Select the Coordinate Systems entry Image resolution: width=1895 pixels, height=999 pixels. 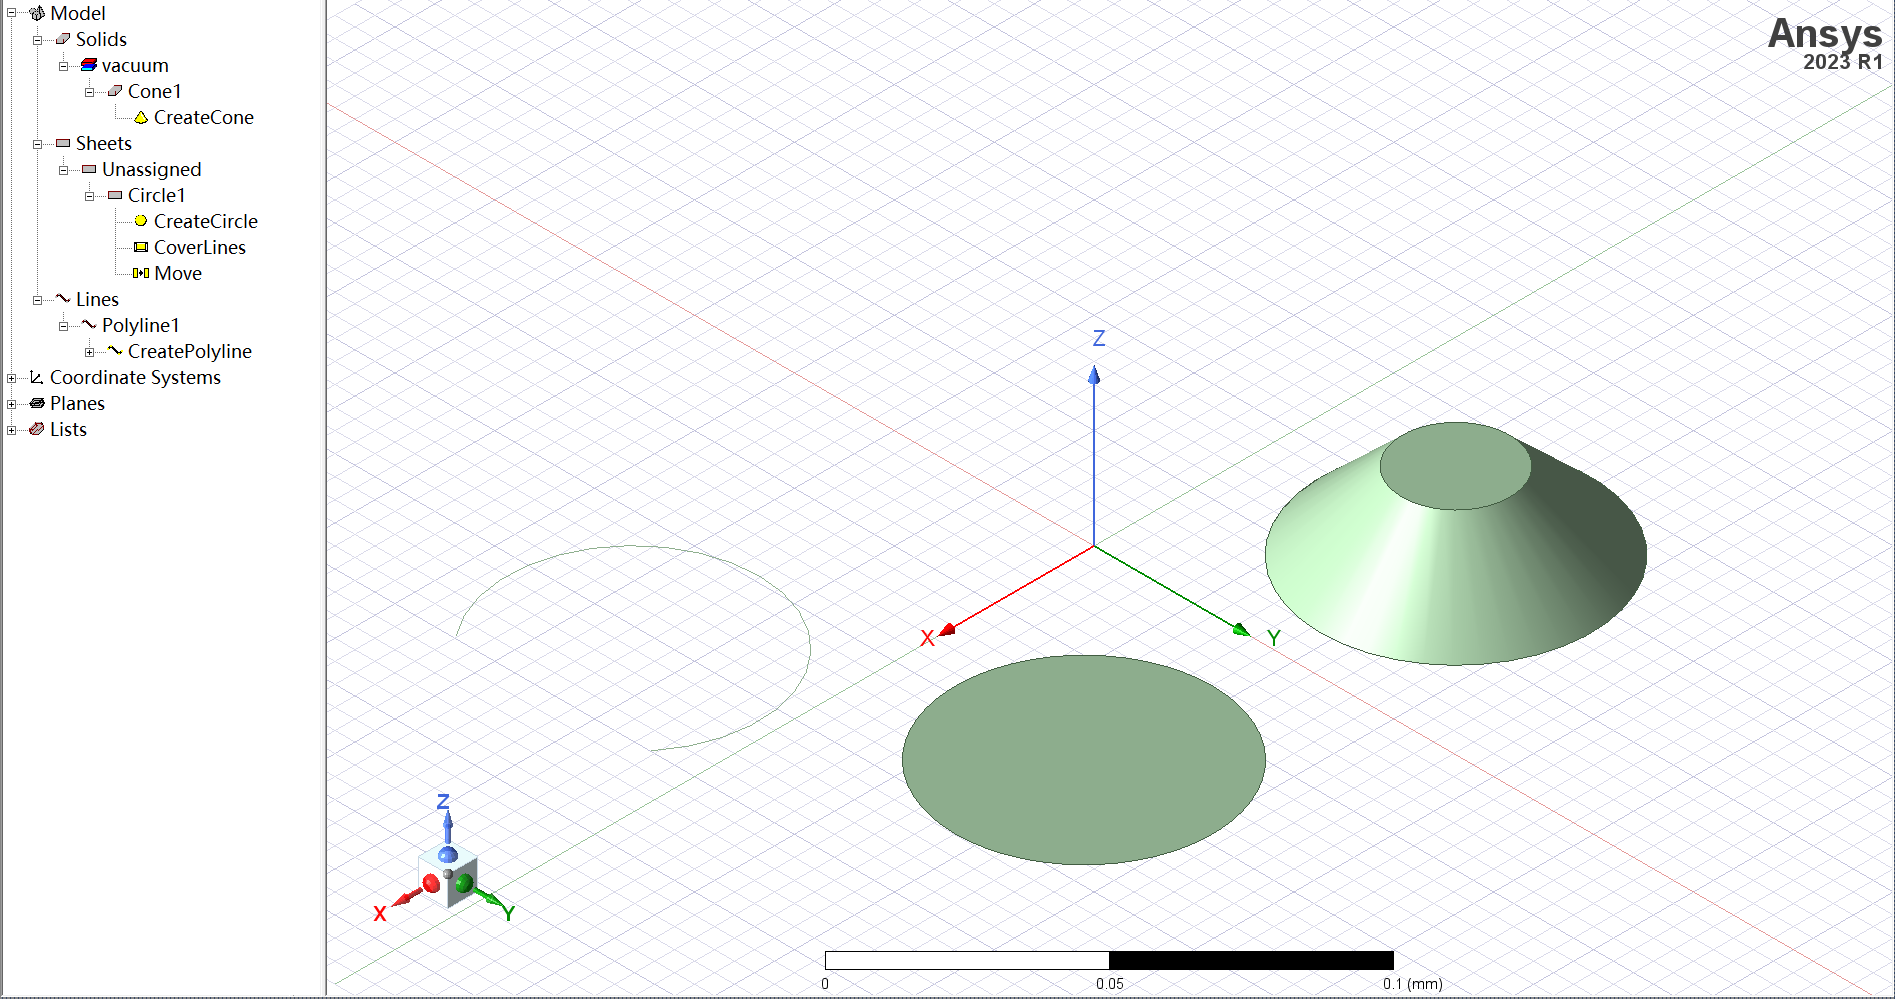(x=135, y=377)
